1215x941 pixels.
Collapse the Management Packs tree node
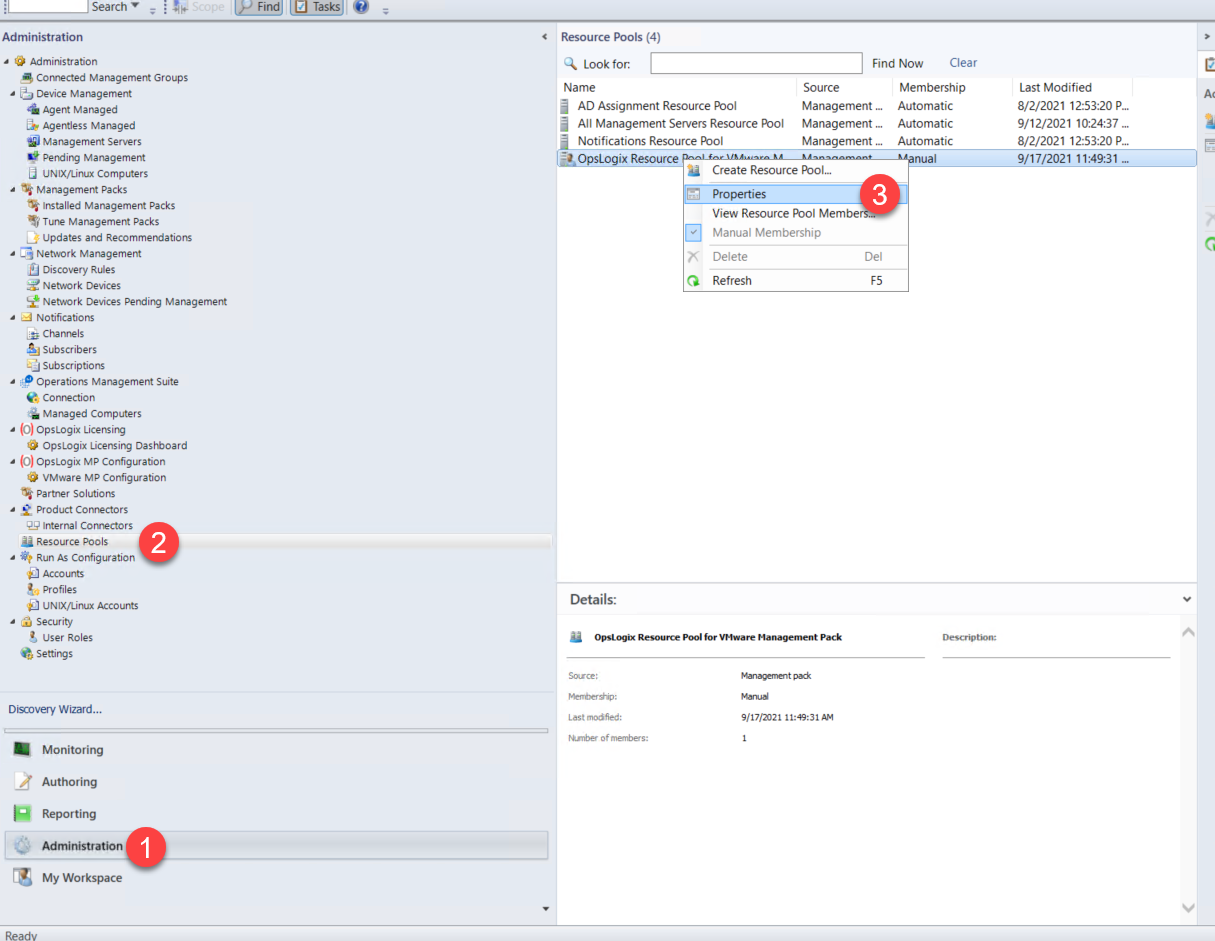(13, 190)
